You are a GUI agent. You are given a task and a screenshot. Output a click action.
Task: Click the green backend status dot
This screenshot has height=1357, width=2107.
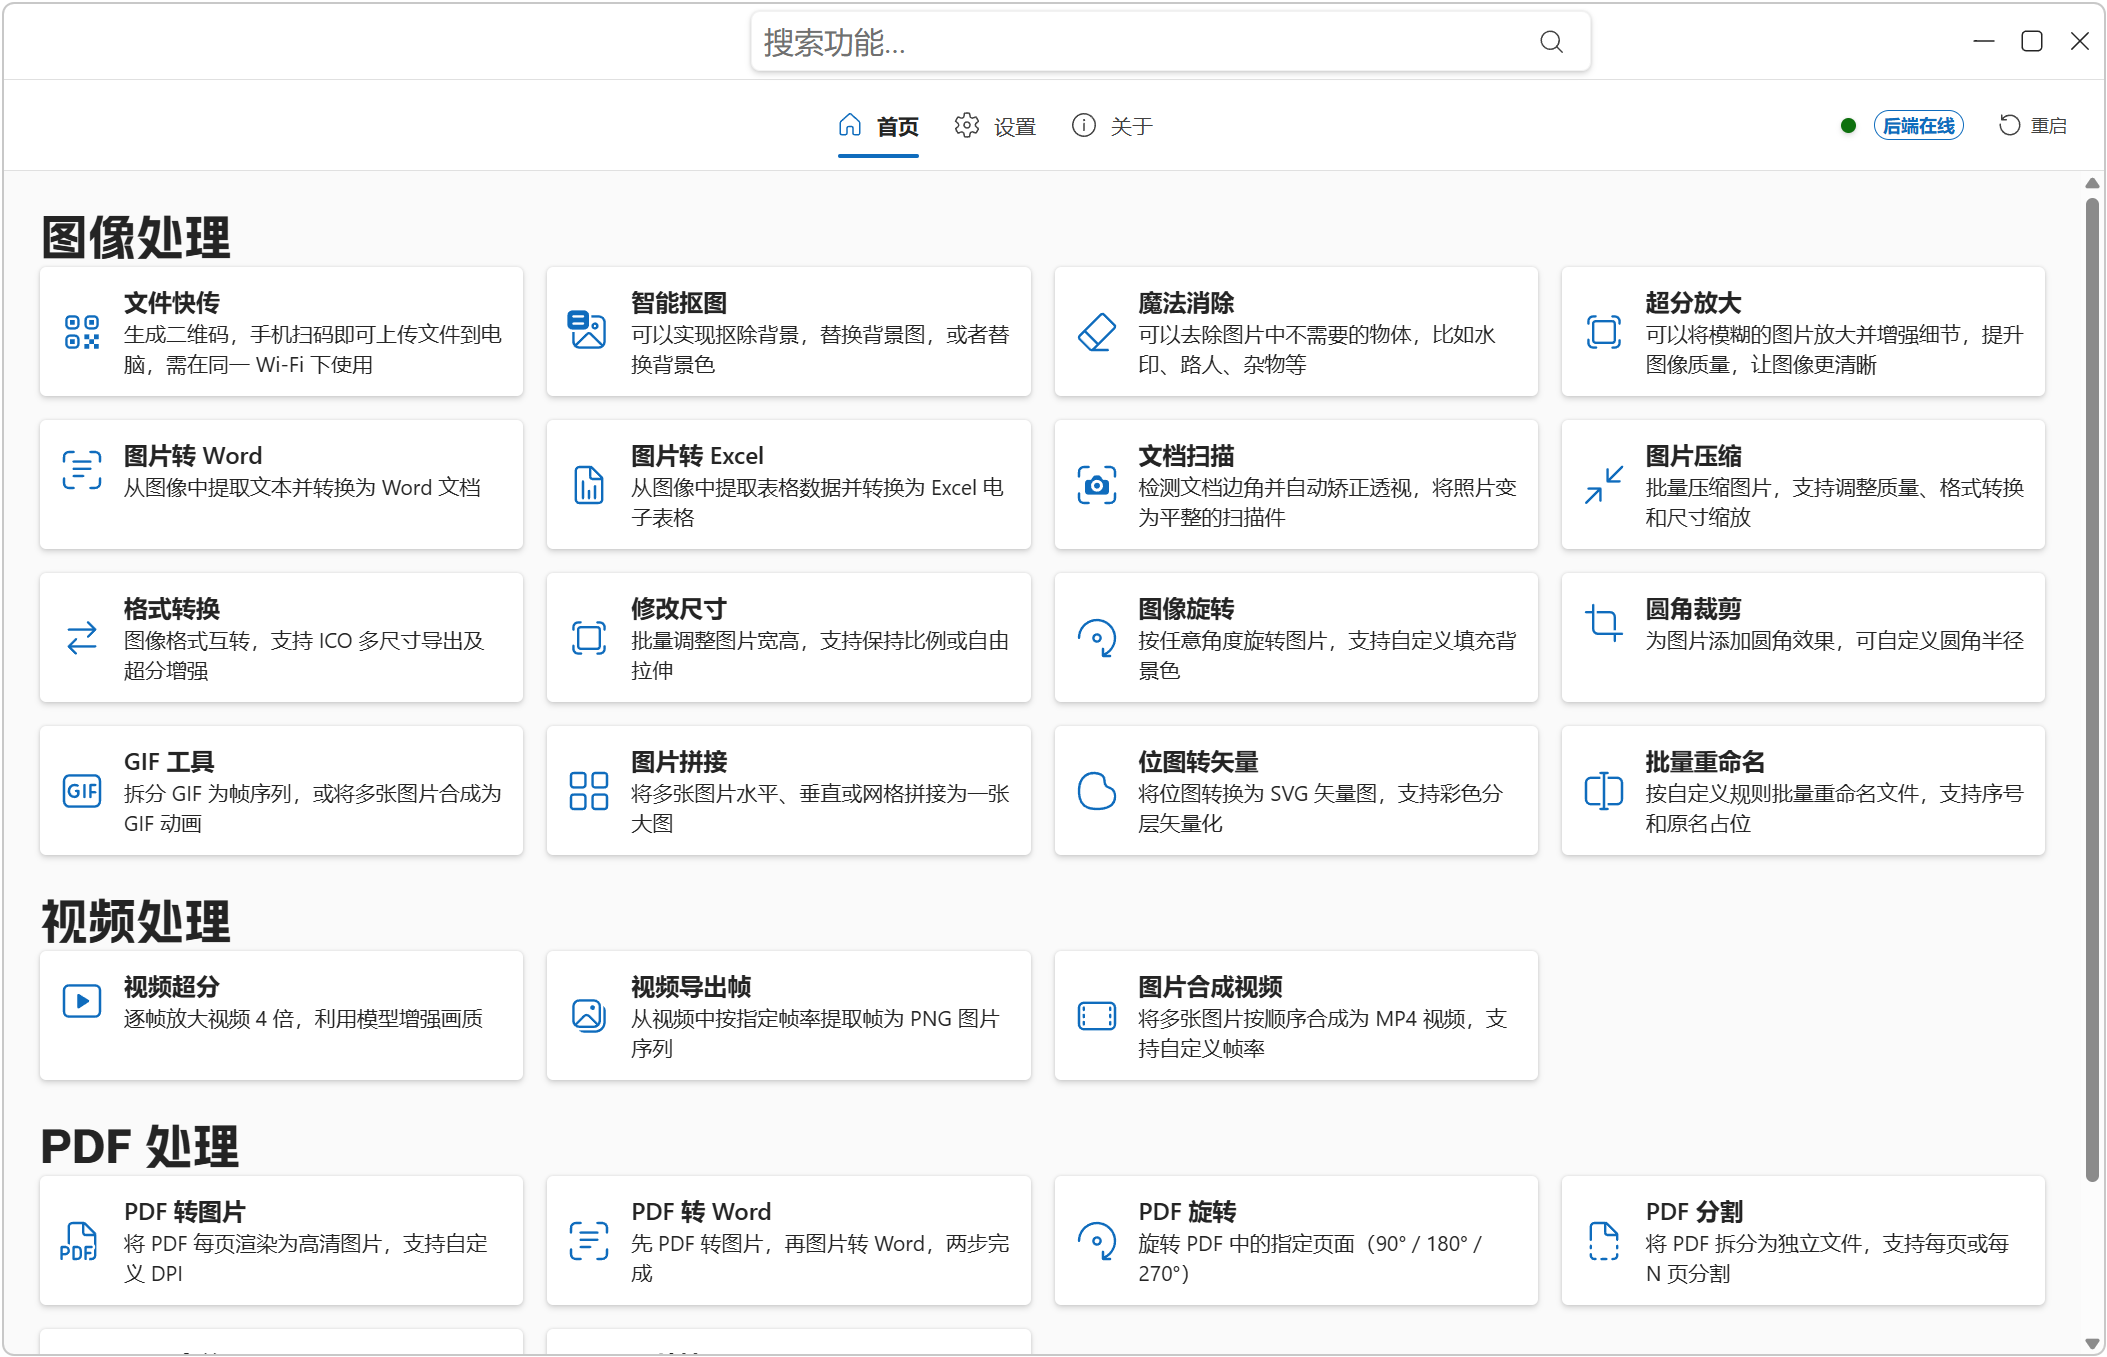point(1848,126)
